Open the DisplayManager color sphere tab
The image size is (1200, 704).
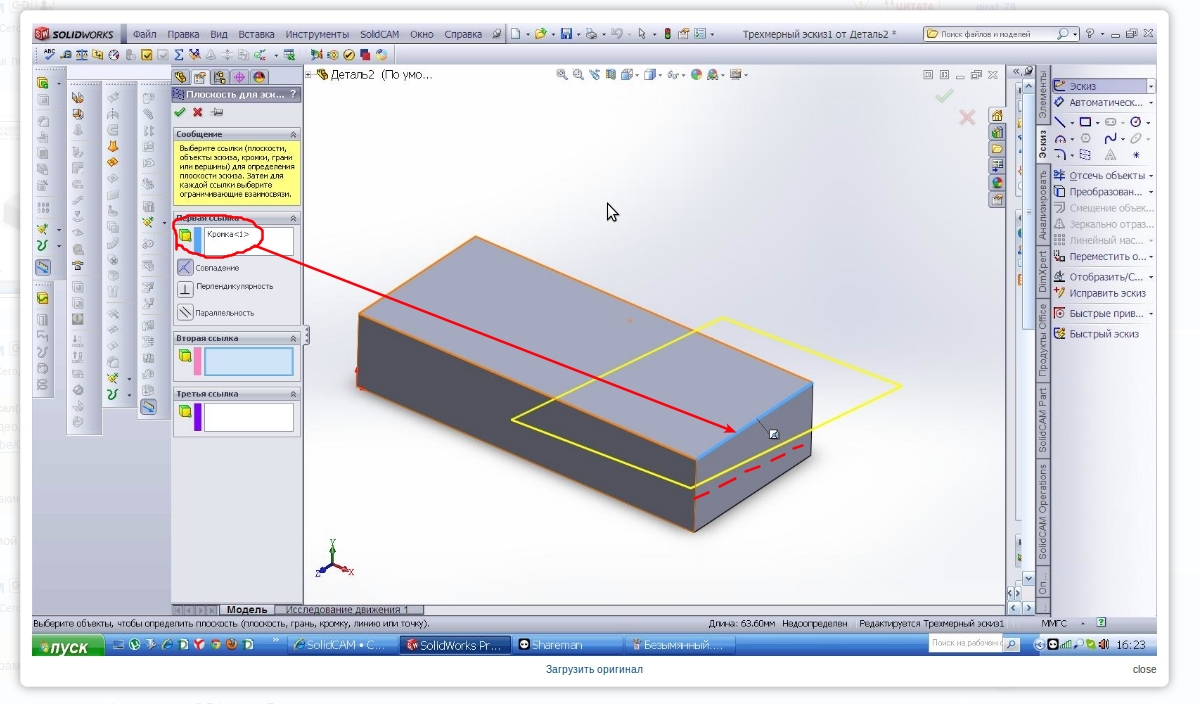point(259,77)
